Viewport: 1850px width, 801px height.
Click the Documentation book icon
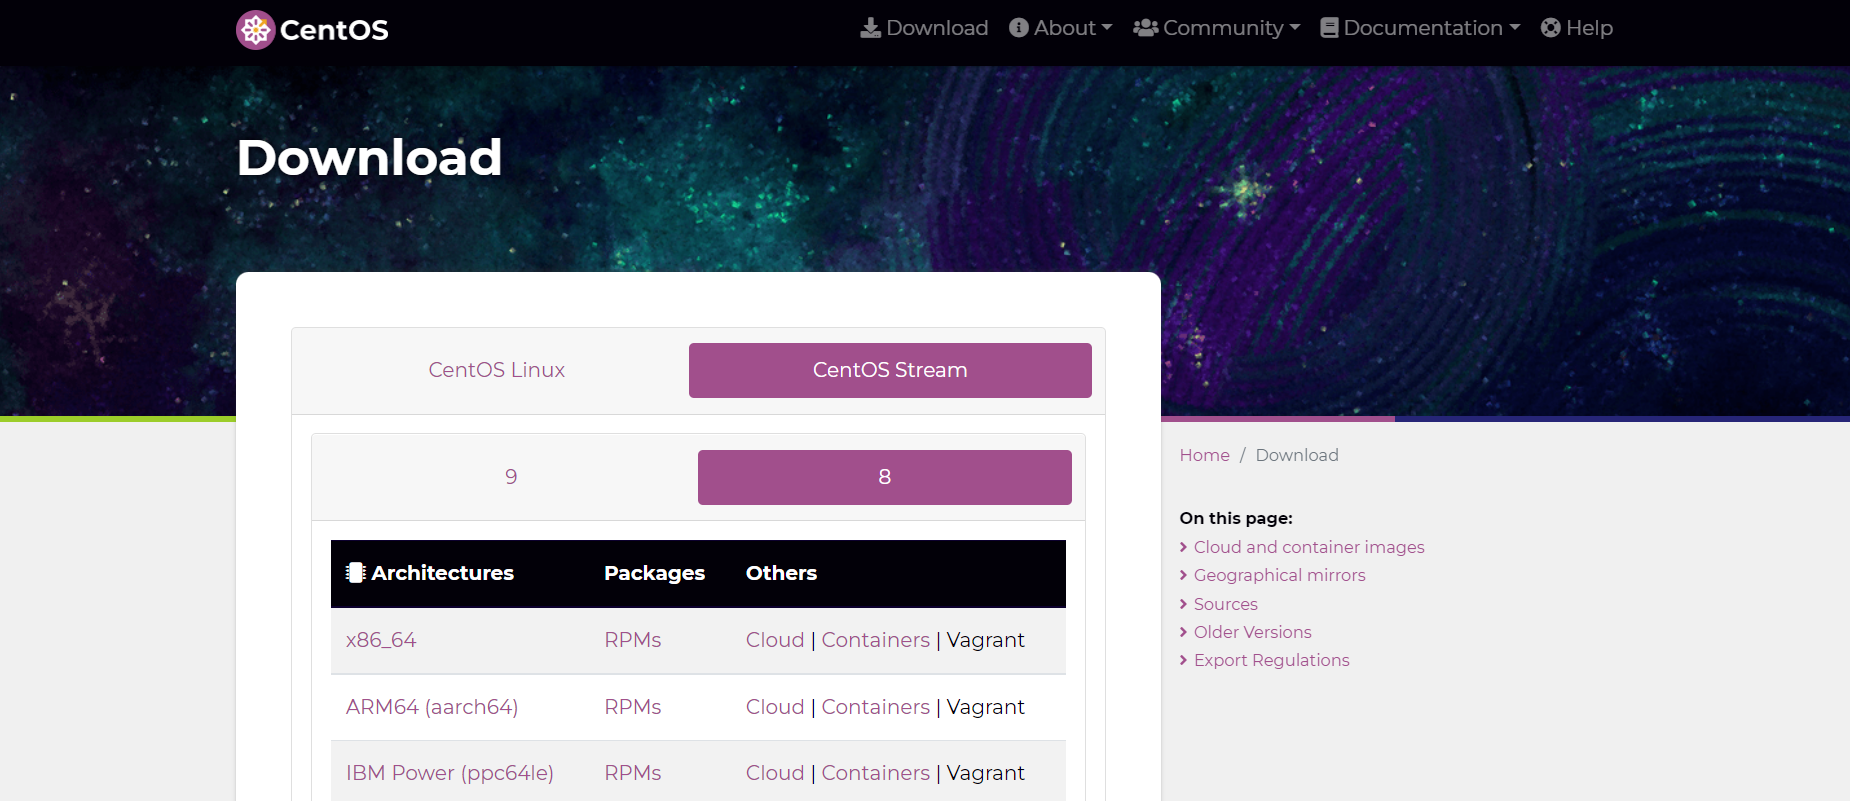pyautogui.click(x=1329, y=28)
